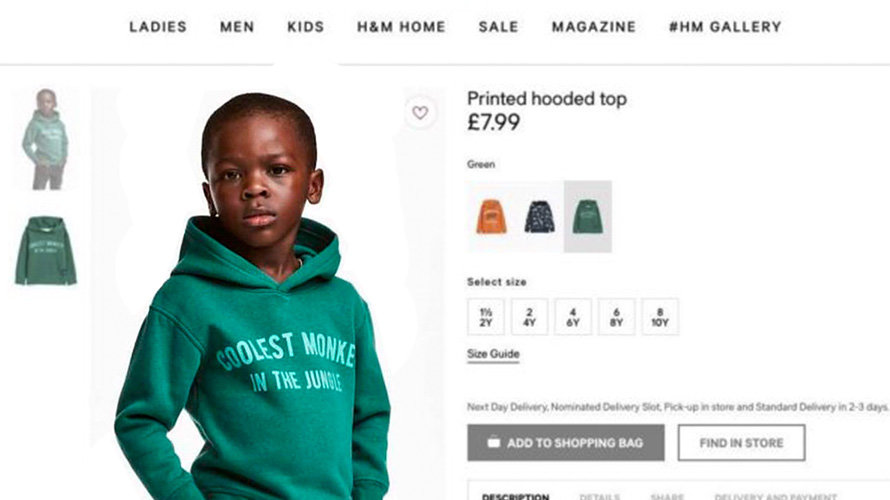Open the #HM Gallery menu item
Screen dimensions: 890x500
coord(725,27)
